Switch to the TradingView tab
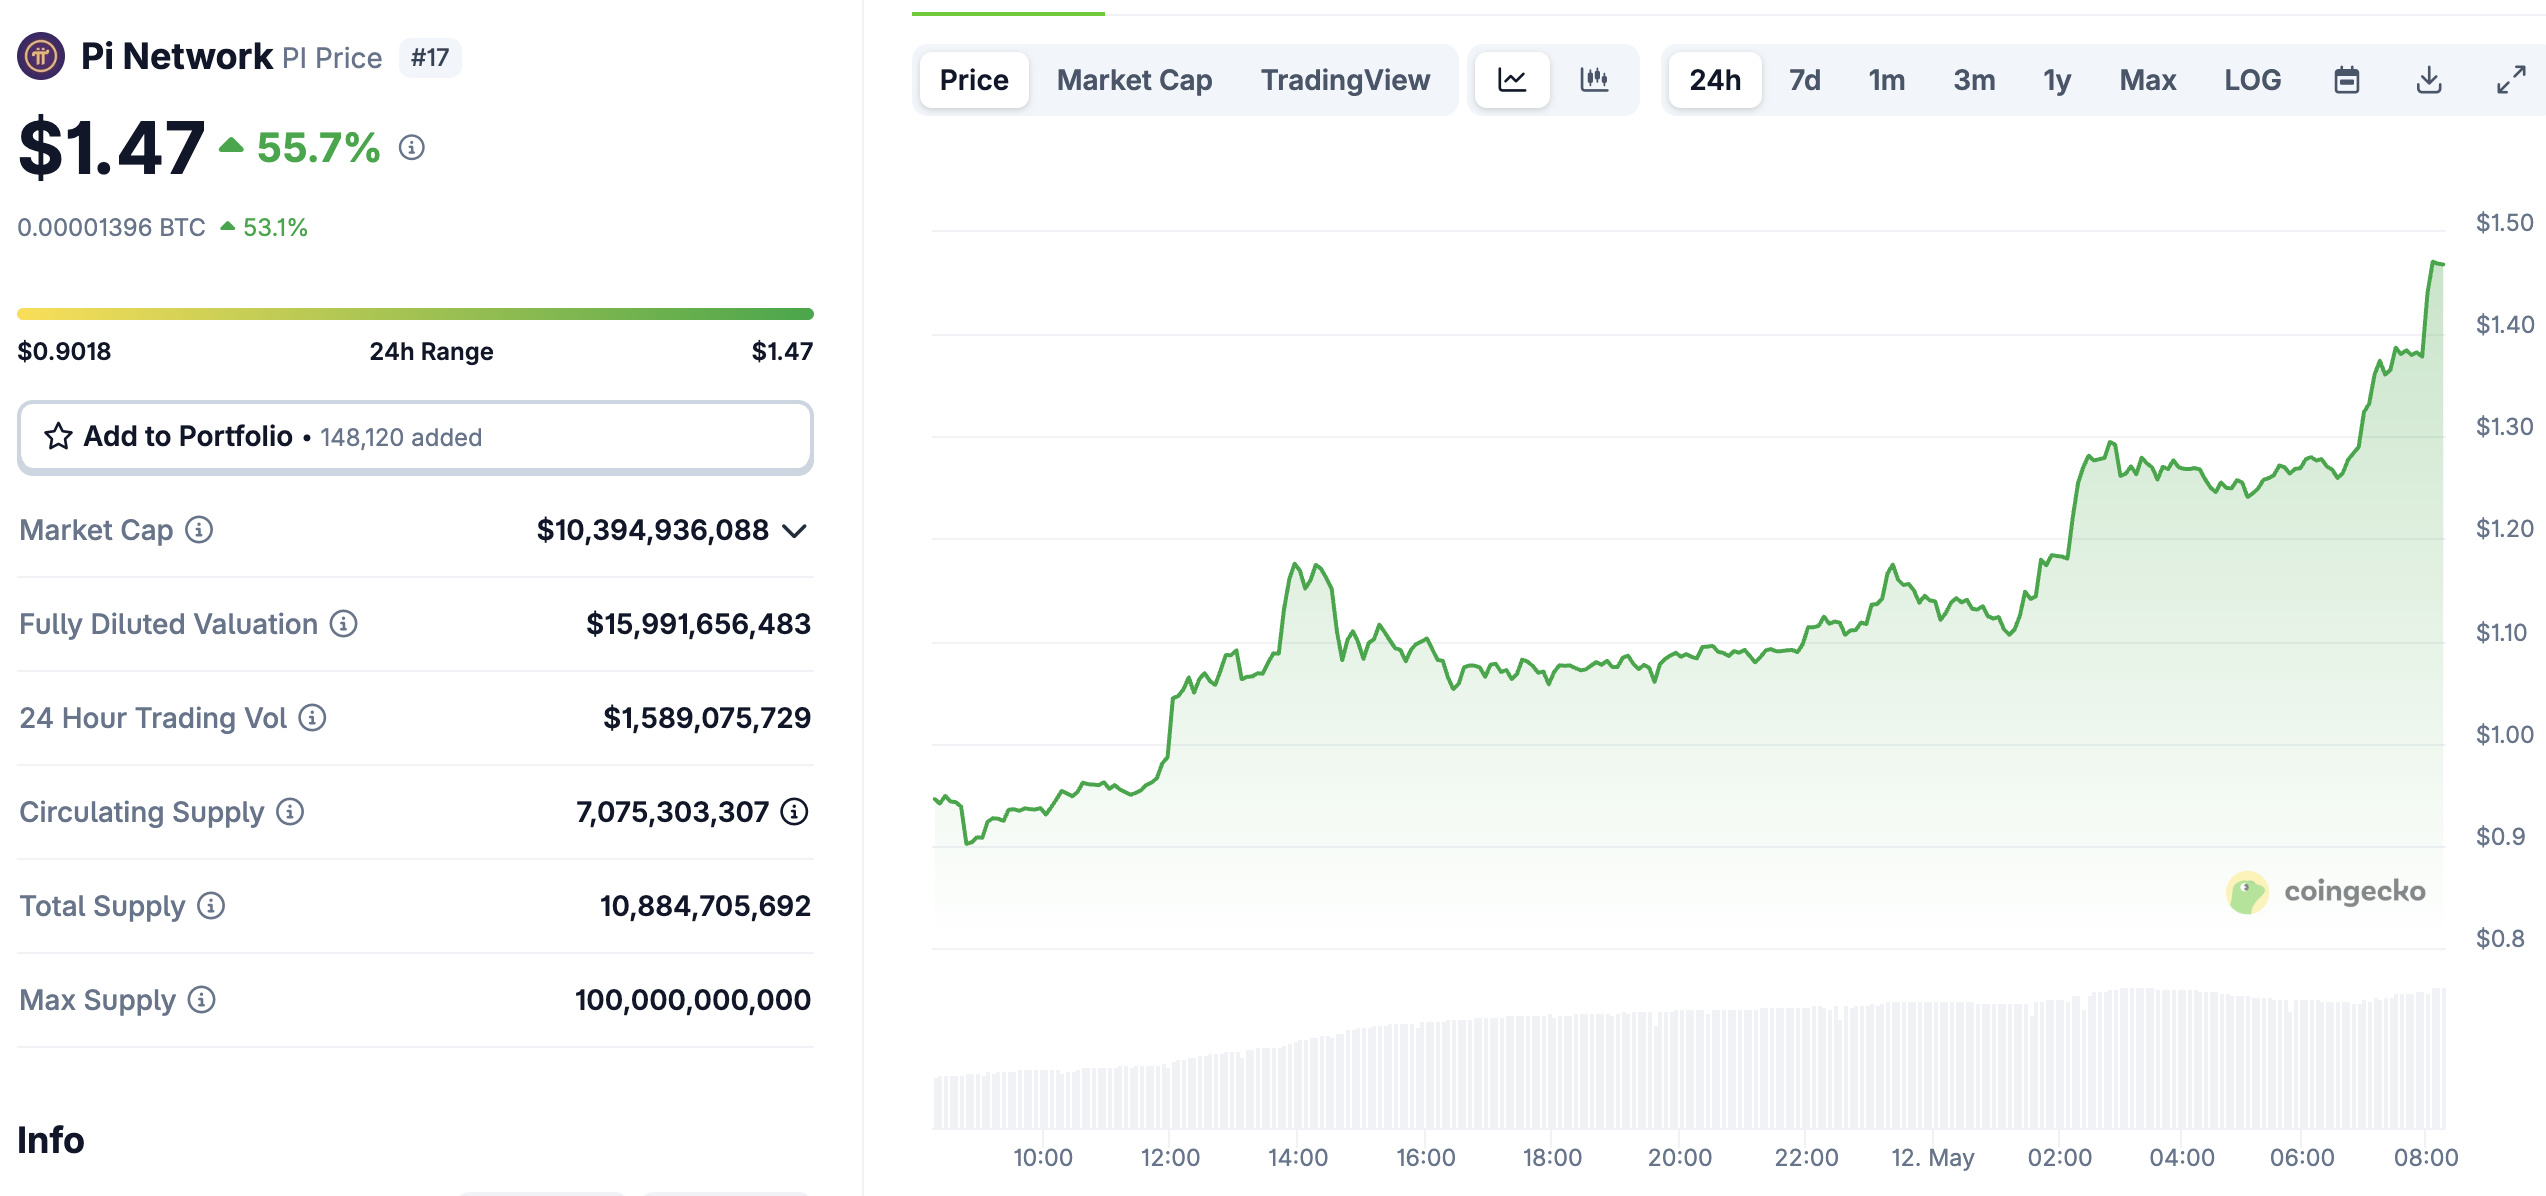The width and height of the screenshot is (2546, 1196). coord(1345,80)
